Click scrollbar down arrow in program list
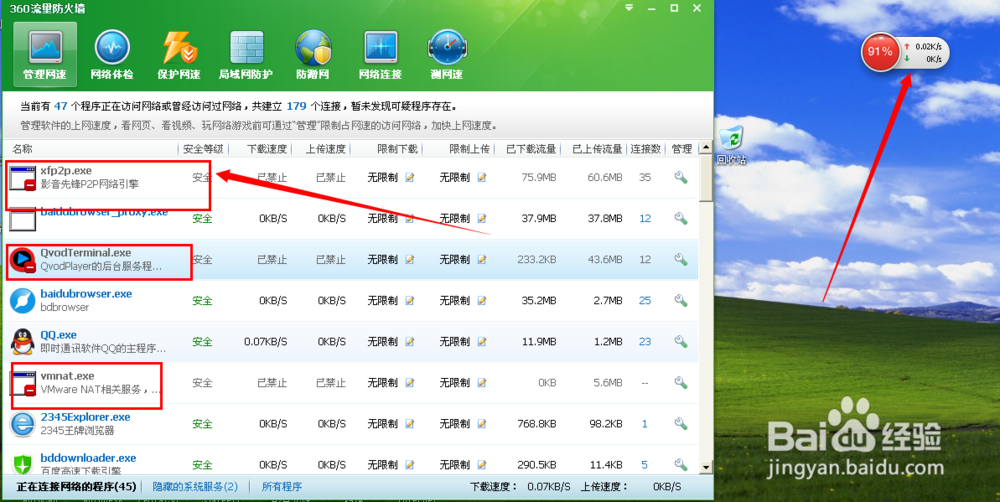 [x=705, y=468]
